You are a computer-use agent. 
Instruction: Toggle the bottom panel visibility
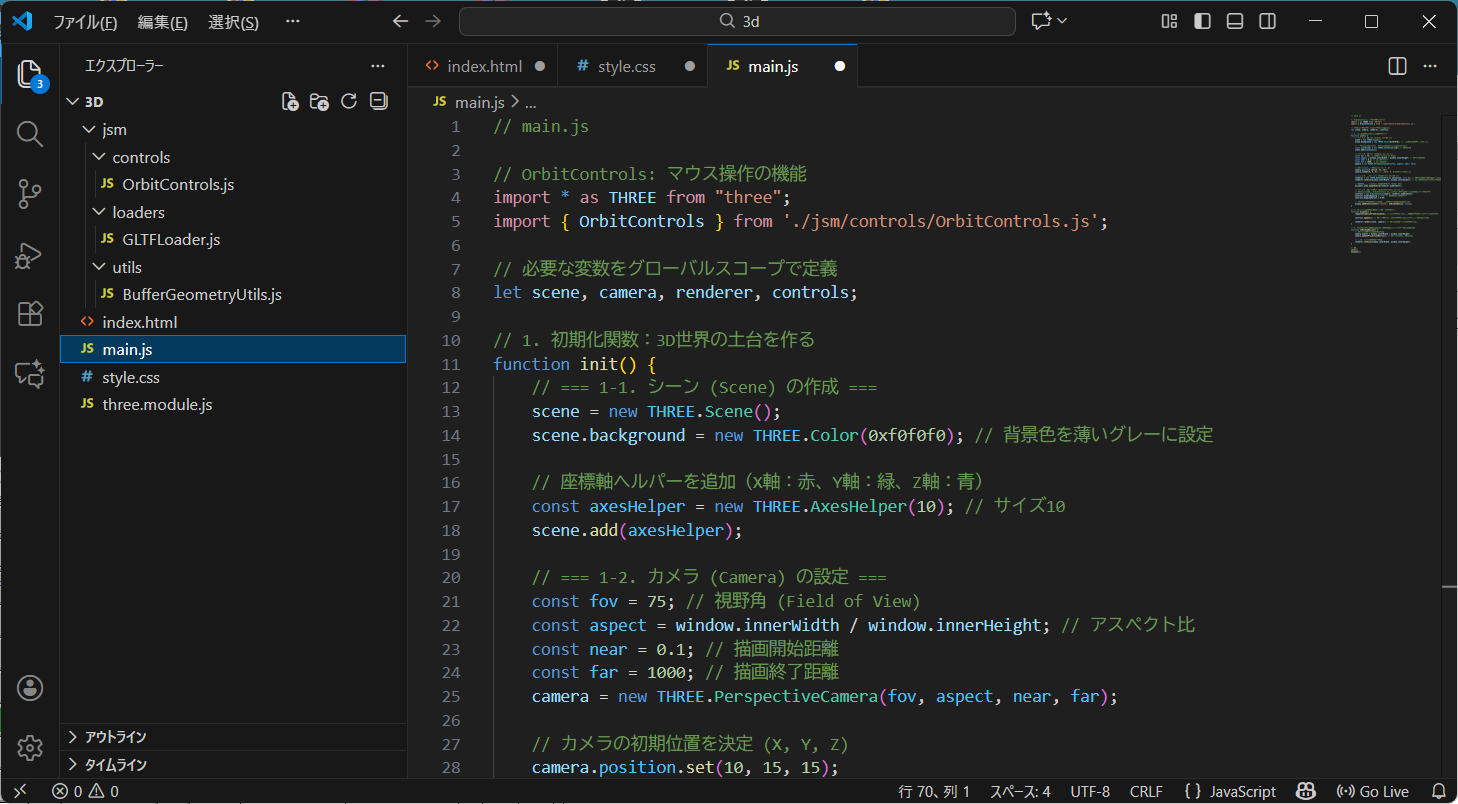tap(1234, 20)
